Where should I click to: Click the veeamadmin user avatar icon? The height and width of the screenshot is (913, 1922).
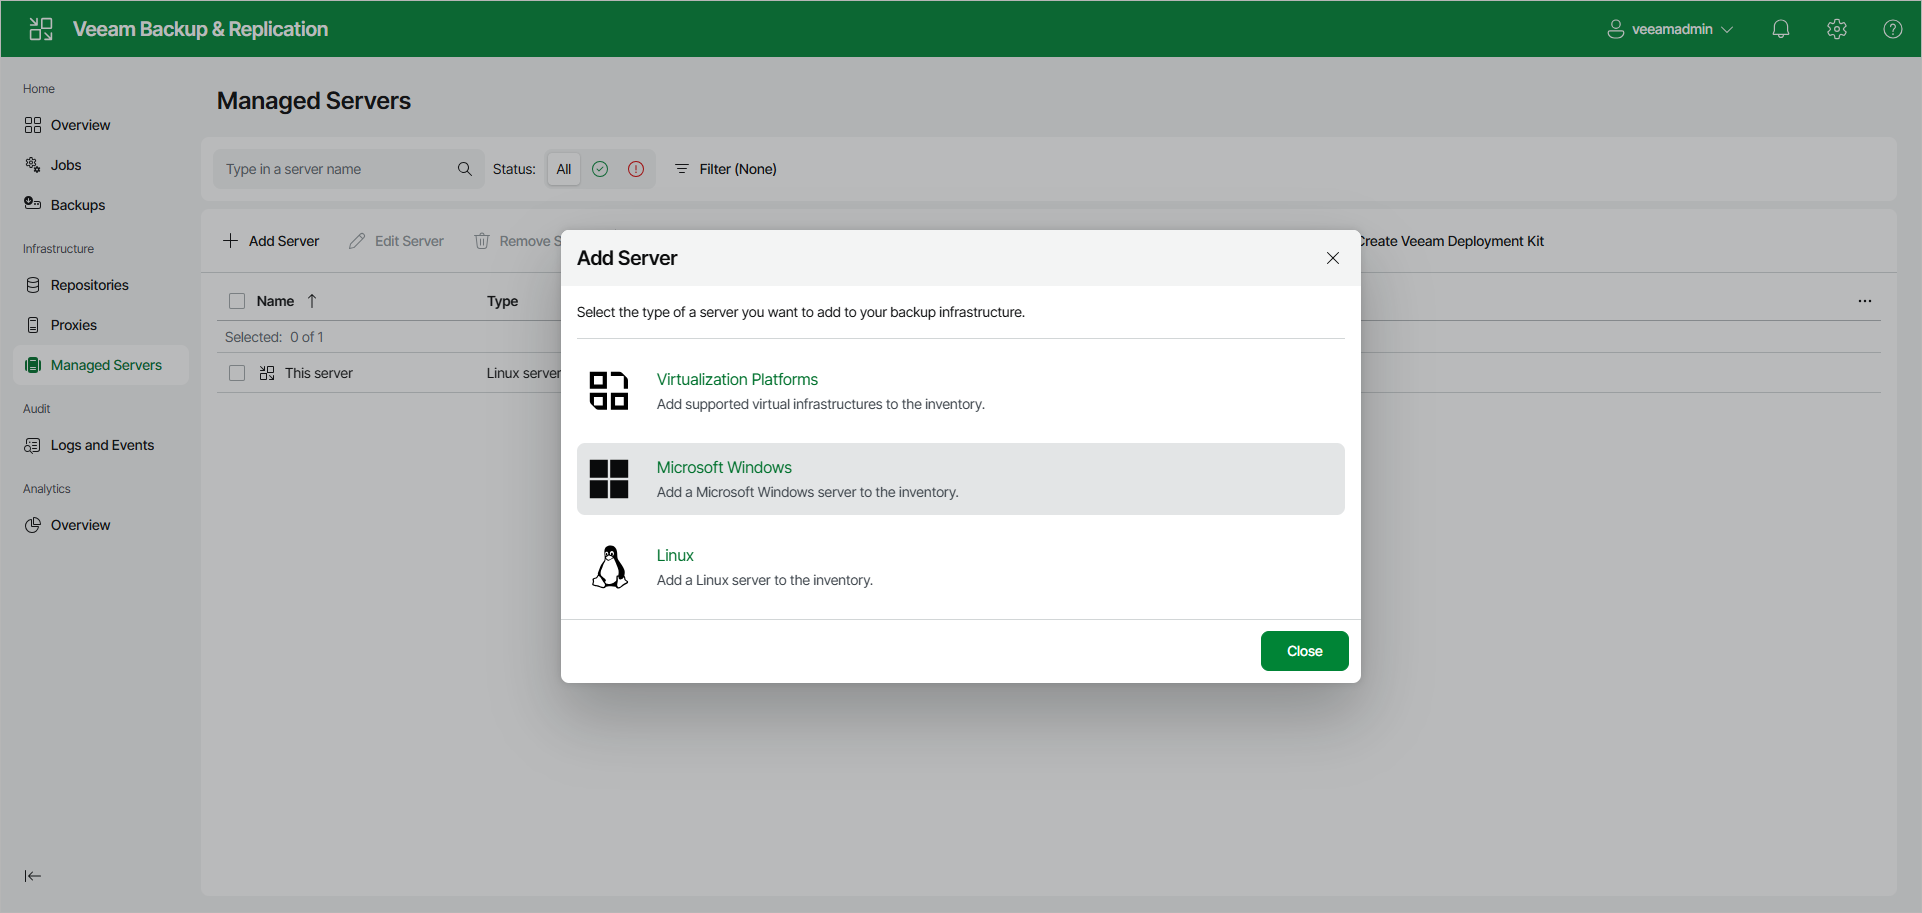click(x=1615, y=29)
